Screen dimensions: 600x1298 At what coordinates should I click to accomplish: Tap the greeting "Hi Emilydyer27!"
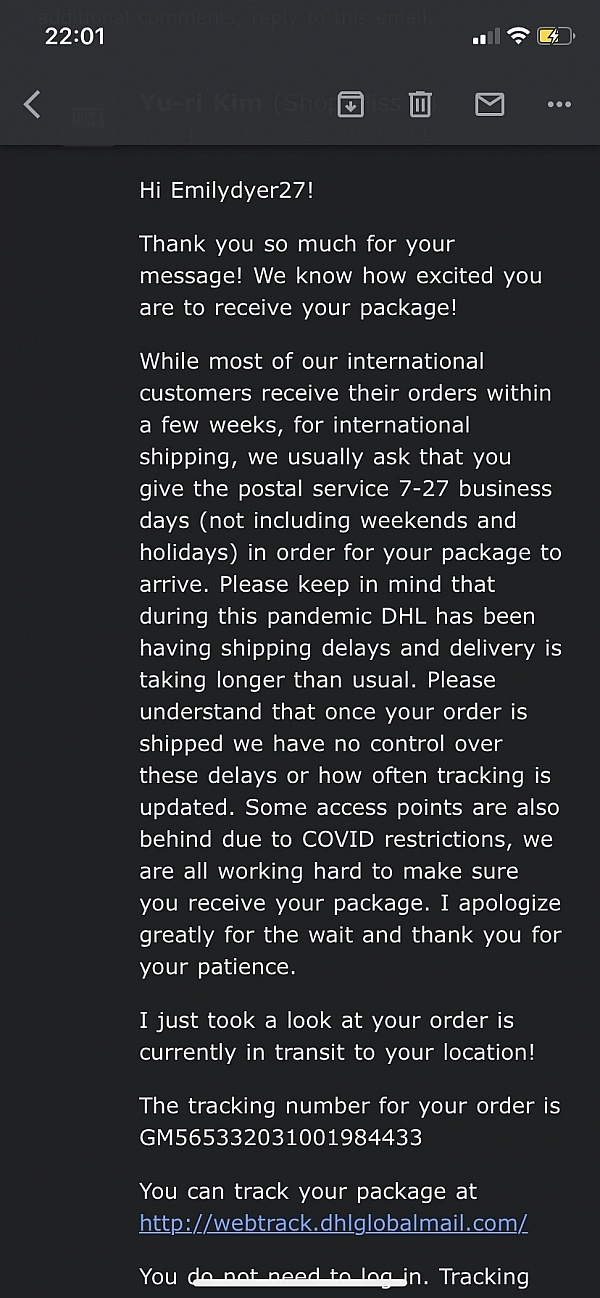point(227,190)
